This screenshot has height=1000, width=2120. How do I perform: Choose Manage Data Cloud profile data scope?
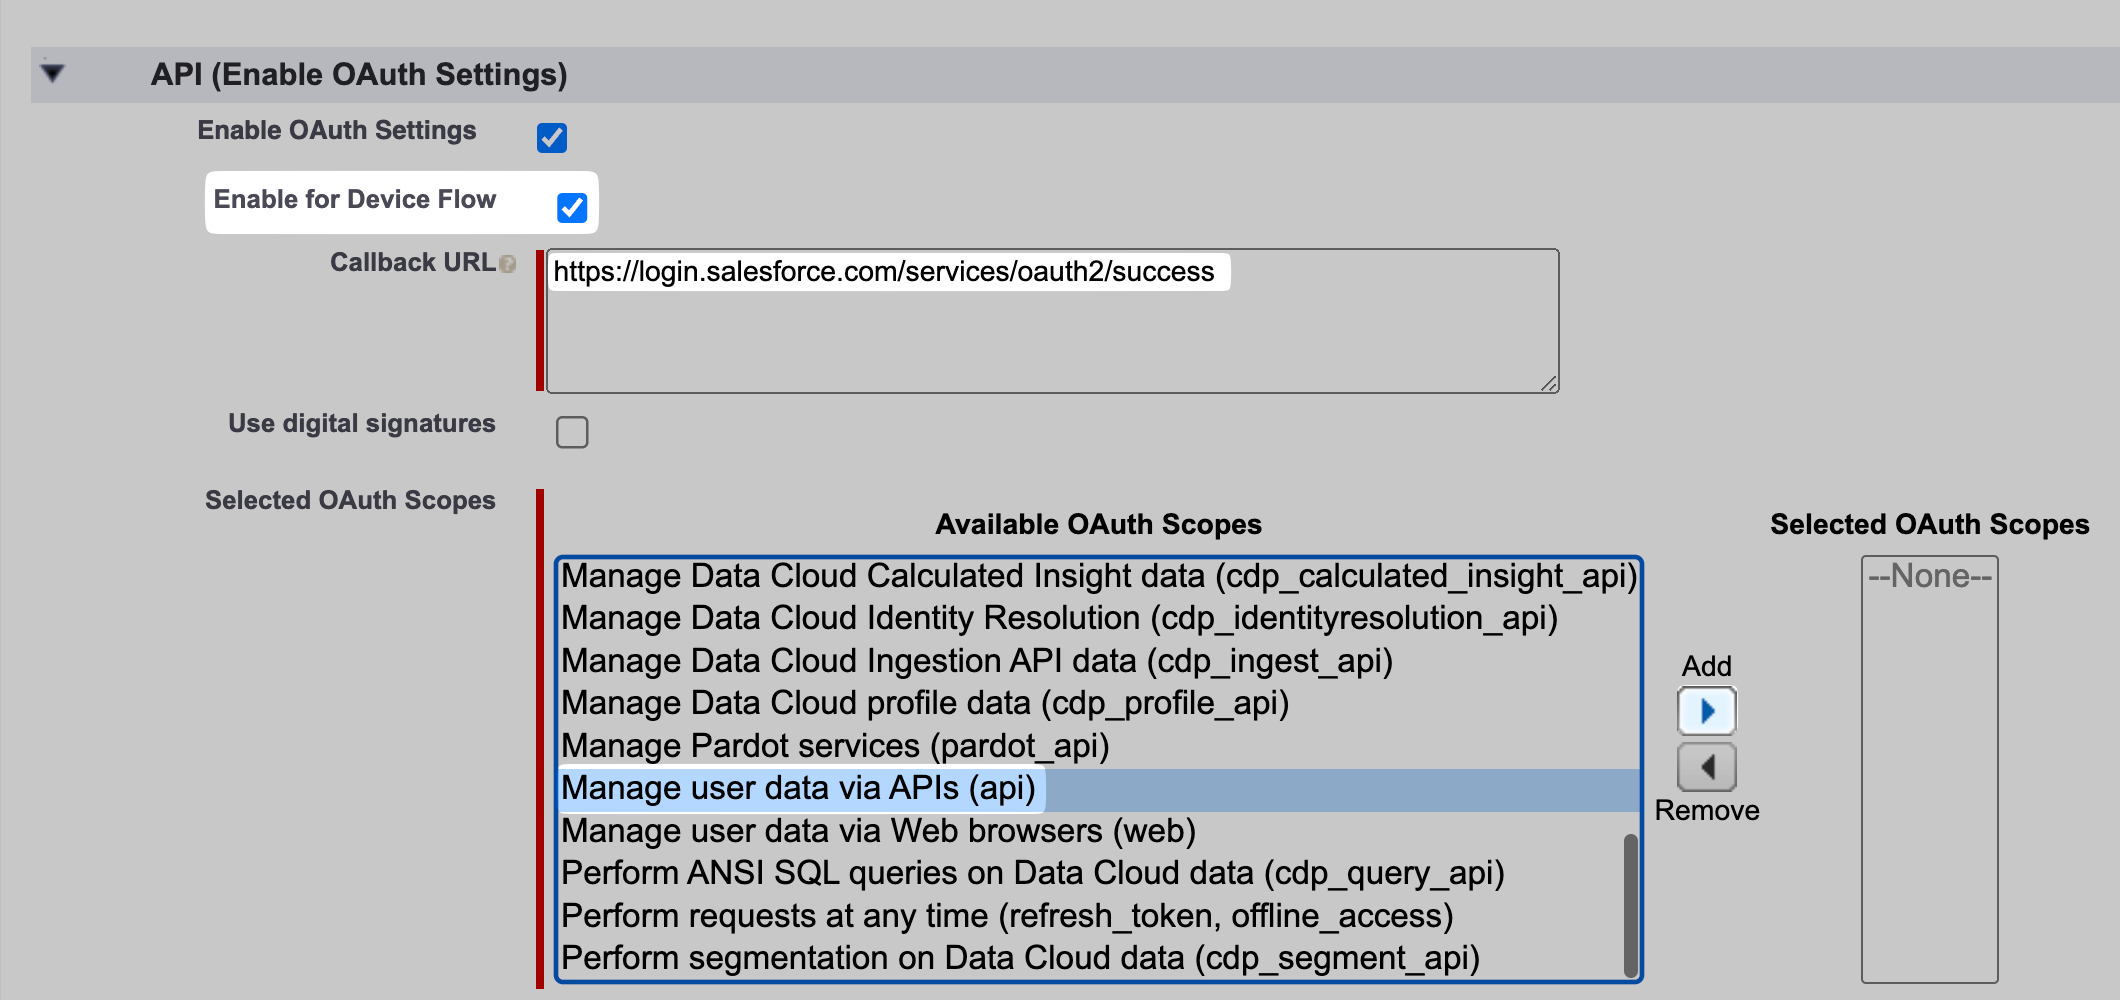924,703
